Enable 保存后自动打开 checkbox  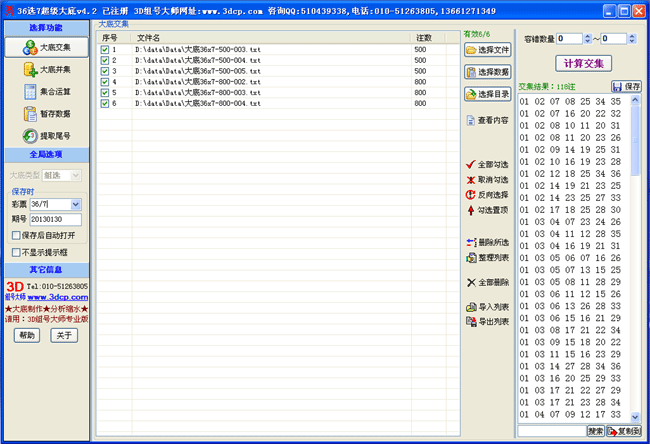(x=16, y=235)
